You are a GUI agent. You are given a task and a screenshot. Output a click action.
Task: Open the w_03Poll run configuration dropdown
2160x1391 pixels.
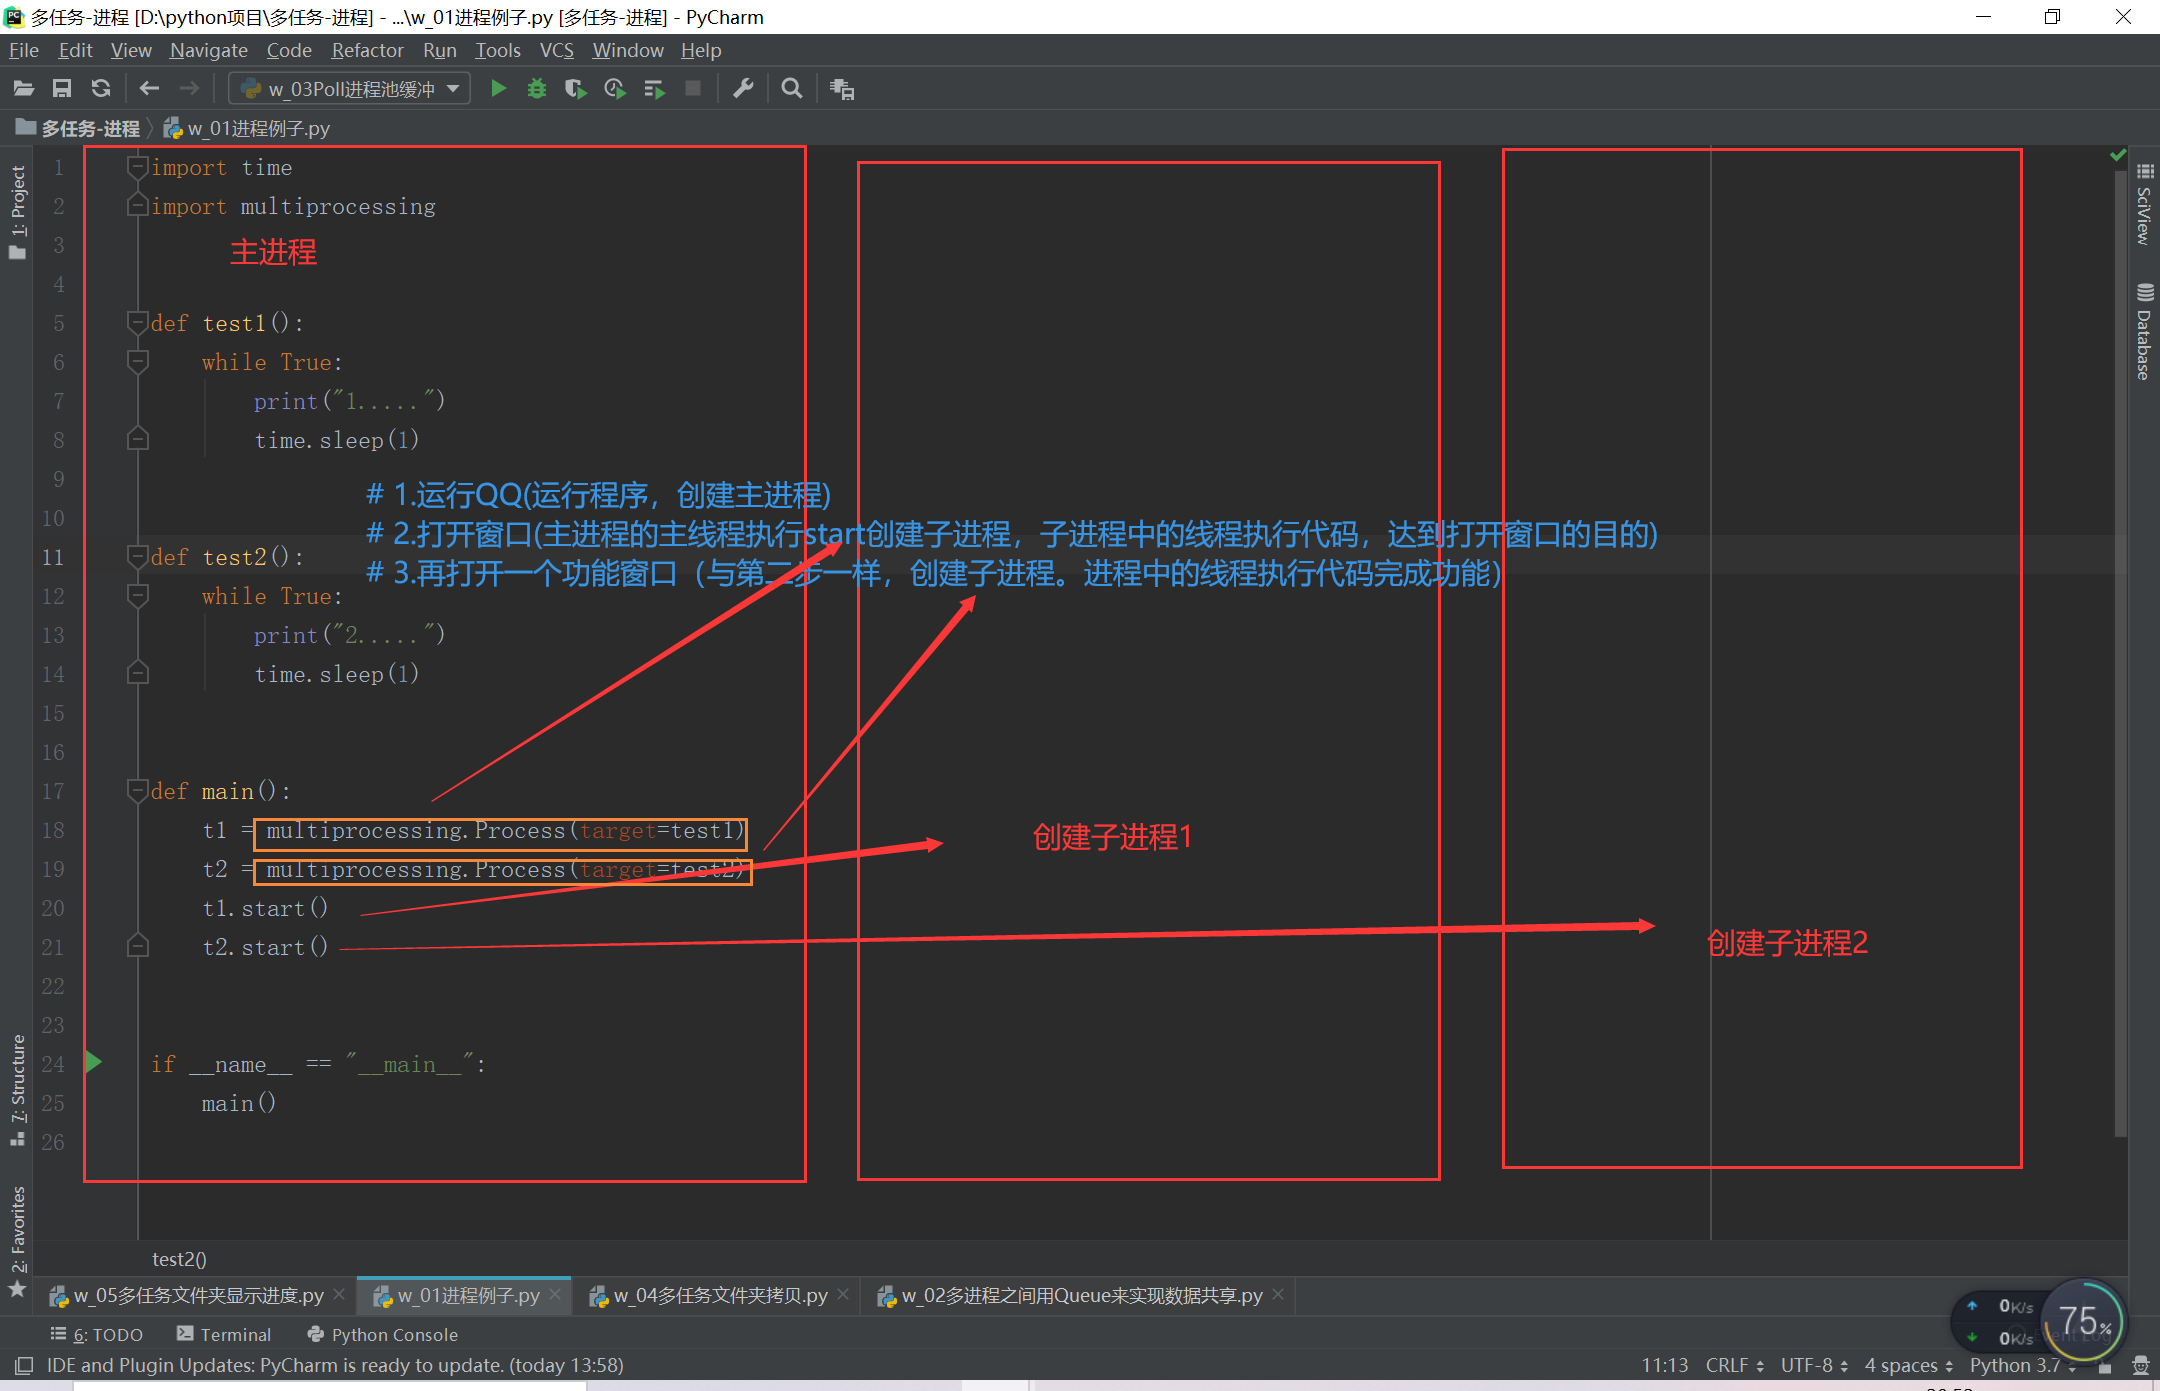pos(349,89)
